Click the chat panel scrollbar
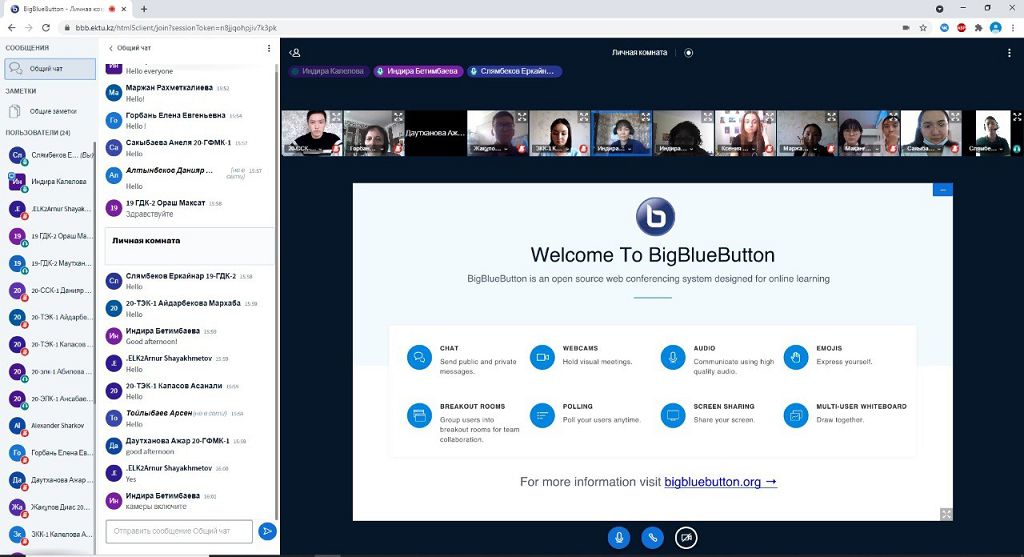The width and height of the screenshot is (1024, 557). click(x=277, y=294)
